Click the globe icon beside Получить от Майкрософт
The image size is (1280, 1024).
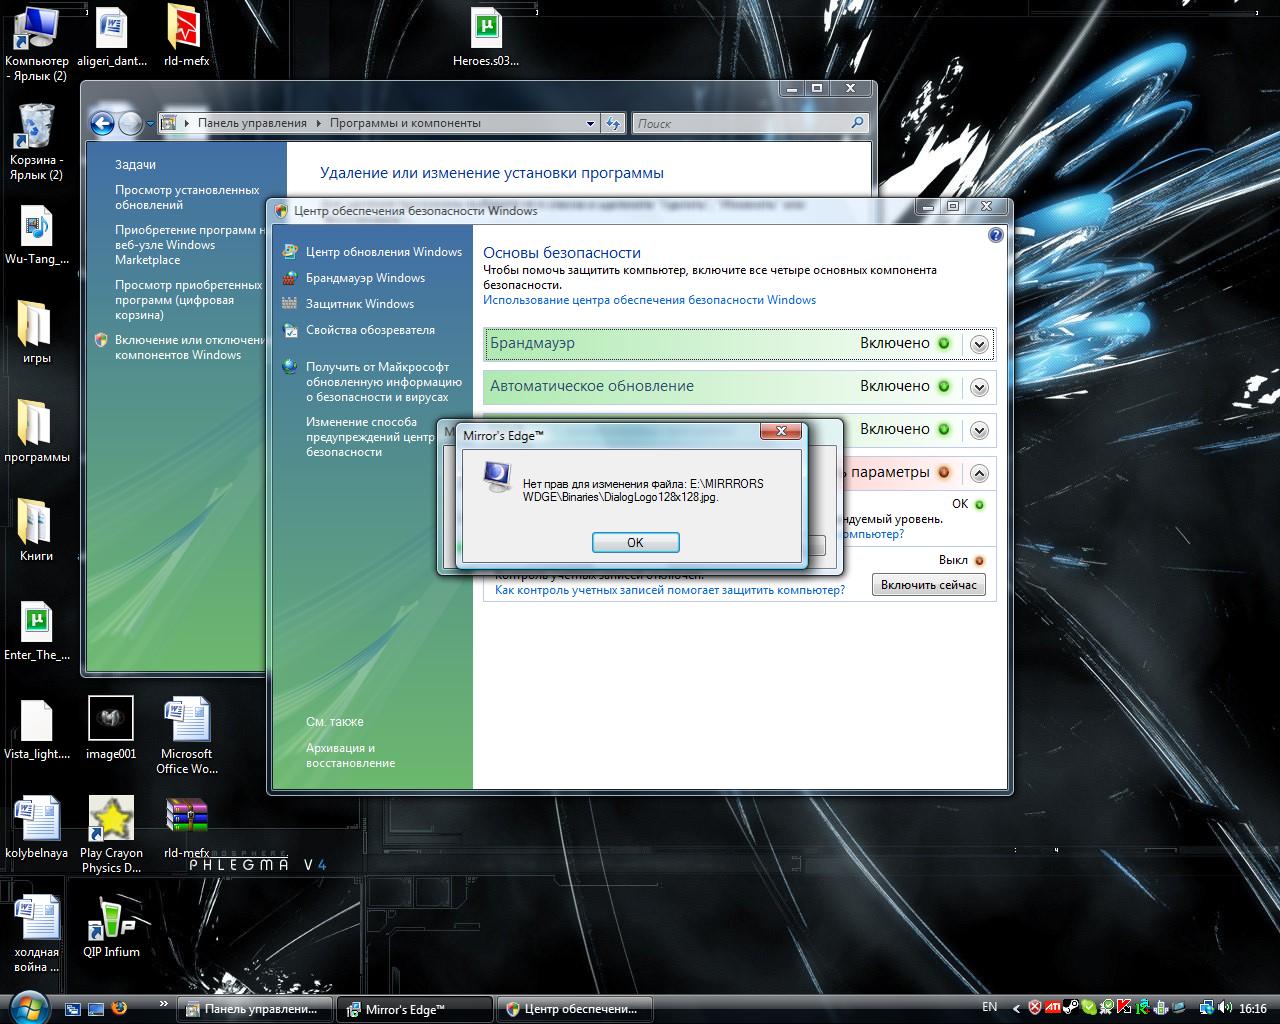click(x=290, y=367)
